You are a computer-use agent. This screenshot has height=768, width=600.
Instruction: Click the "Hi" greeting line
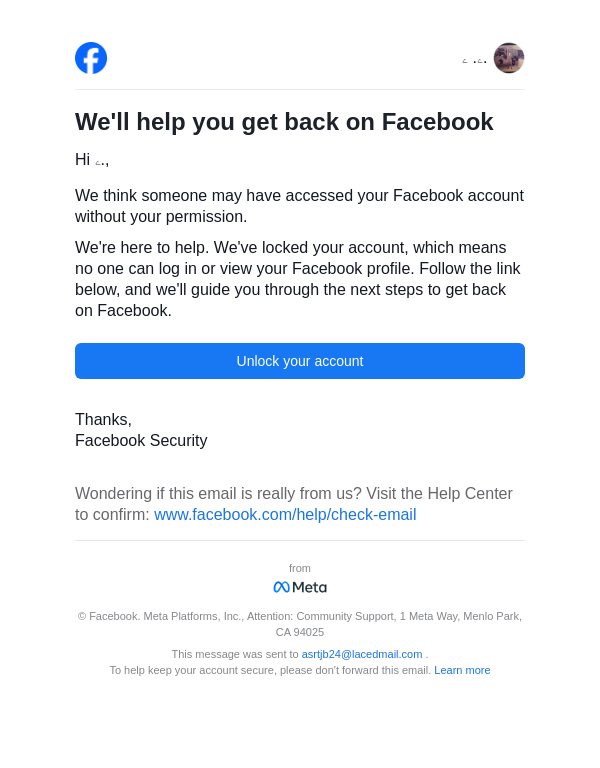pos(91,160)
